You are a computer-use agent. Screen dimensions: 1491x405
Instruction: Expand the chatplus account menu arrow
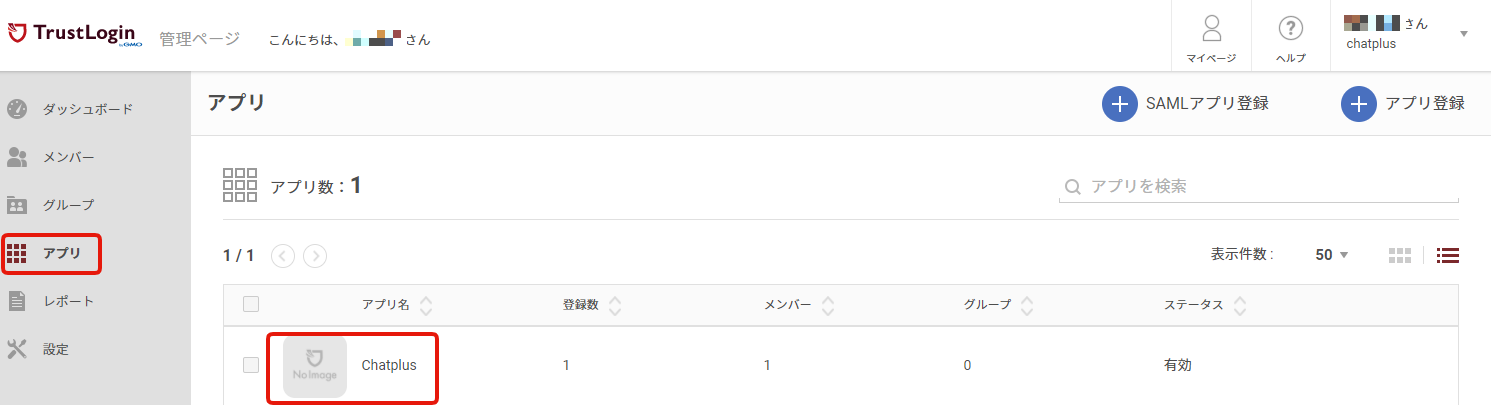point(1464,33)
